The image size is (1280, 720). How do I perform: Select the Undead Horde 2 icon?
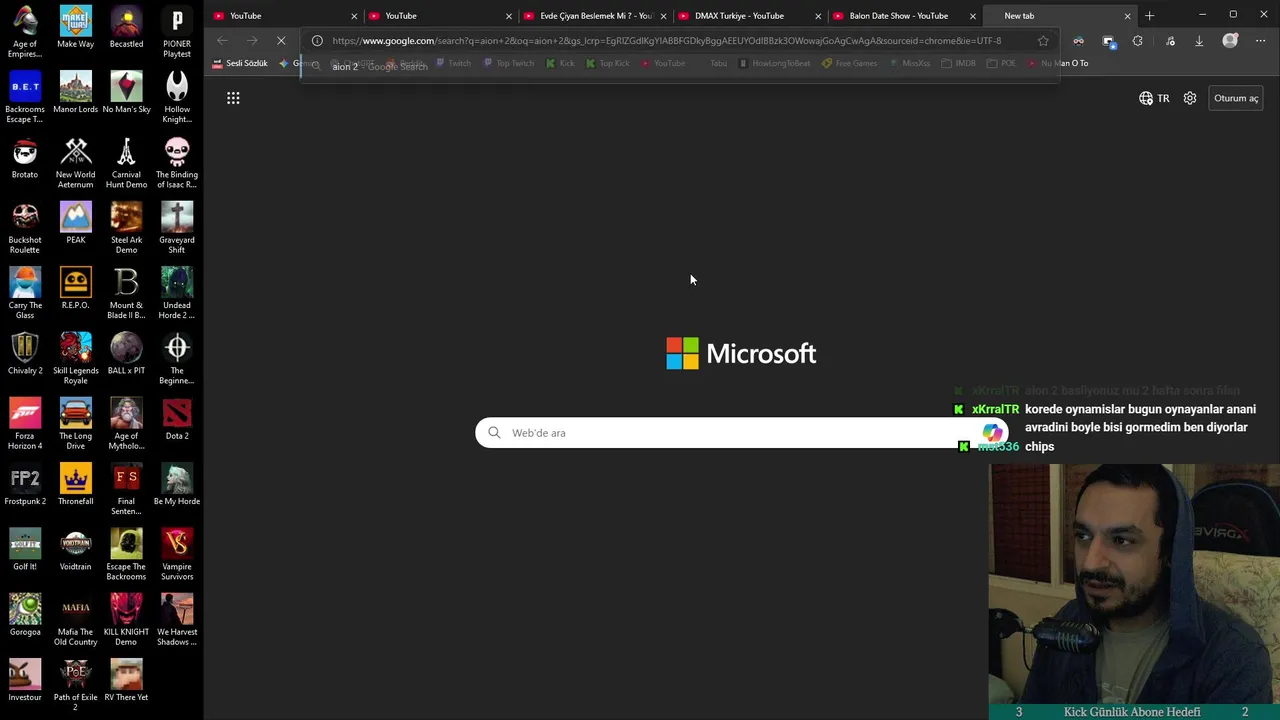pos(177,293)
